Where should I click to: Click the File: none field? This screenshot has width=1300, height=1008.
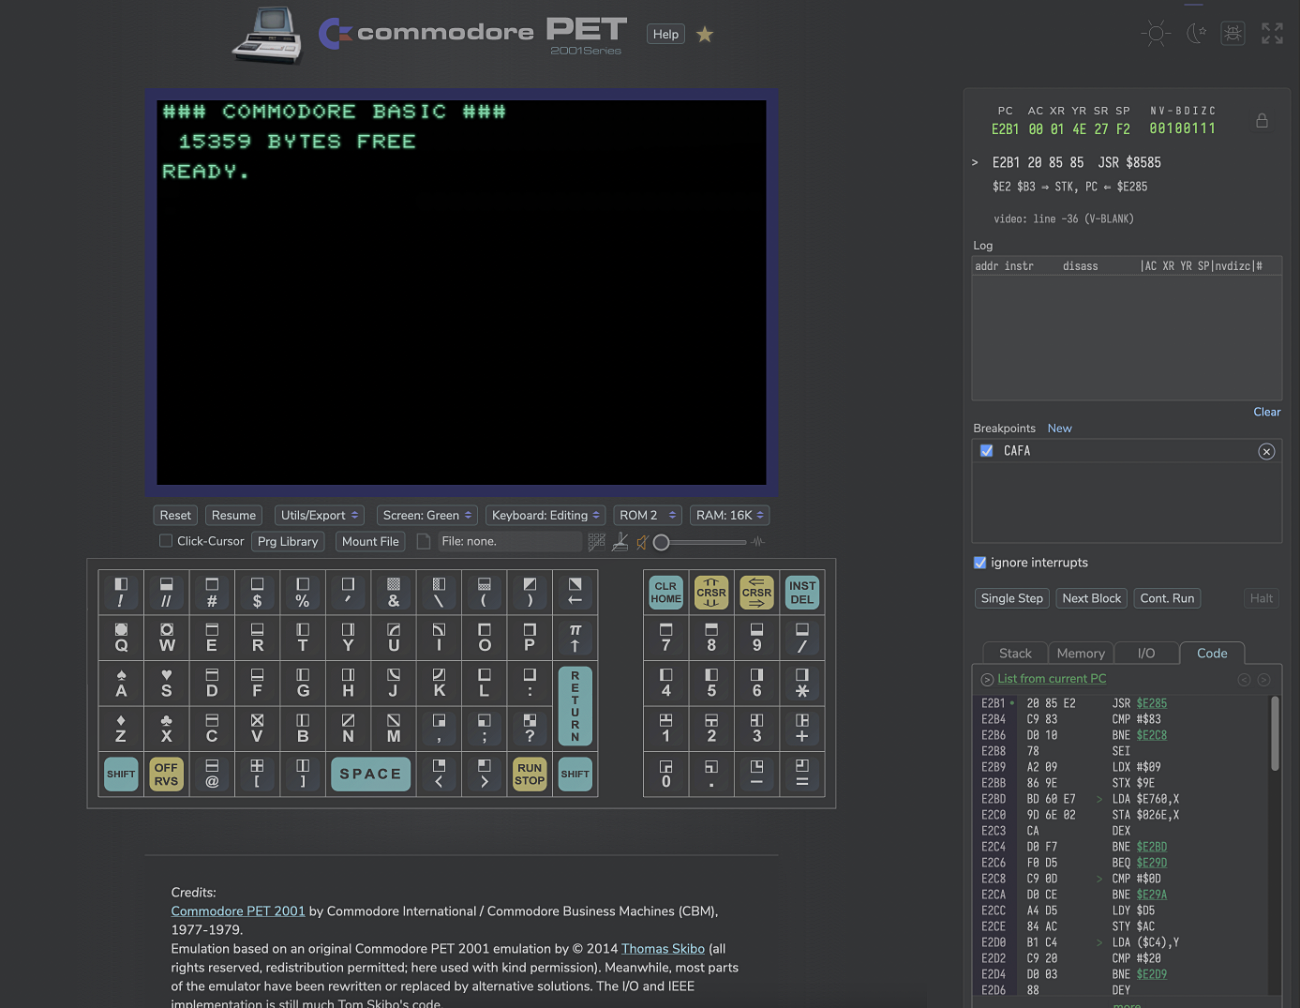coord(509,541)
